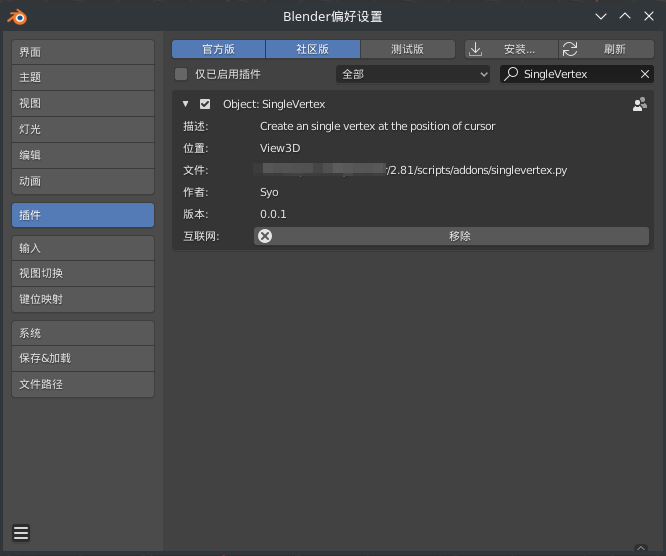Image resolution: width=666 pixels, height=556 pixels.
Task: Click the X icon on 移除 button
Action: (265, 236)
